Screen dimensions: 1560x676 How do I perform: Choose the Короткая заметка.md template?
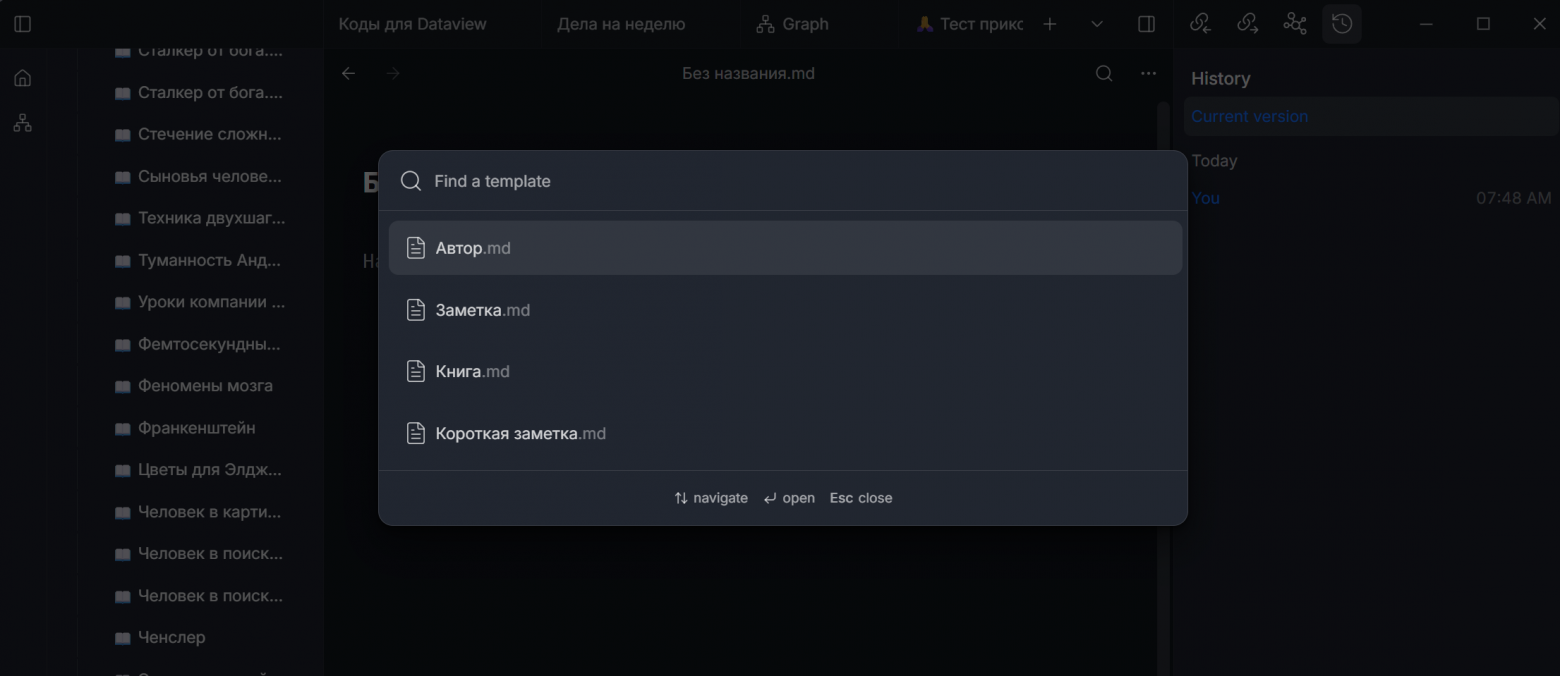(785, 433)
